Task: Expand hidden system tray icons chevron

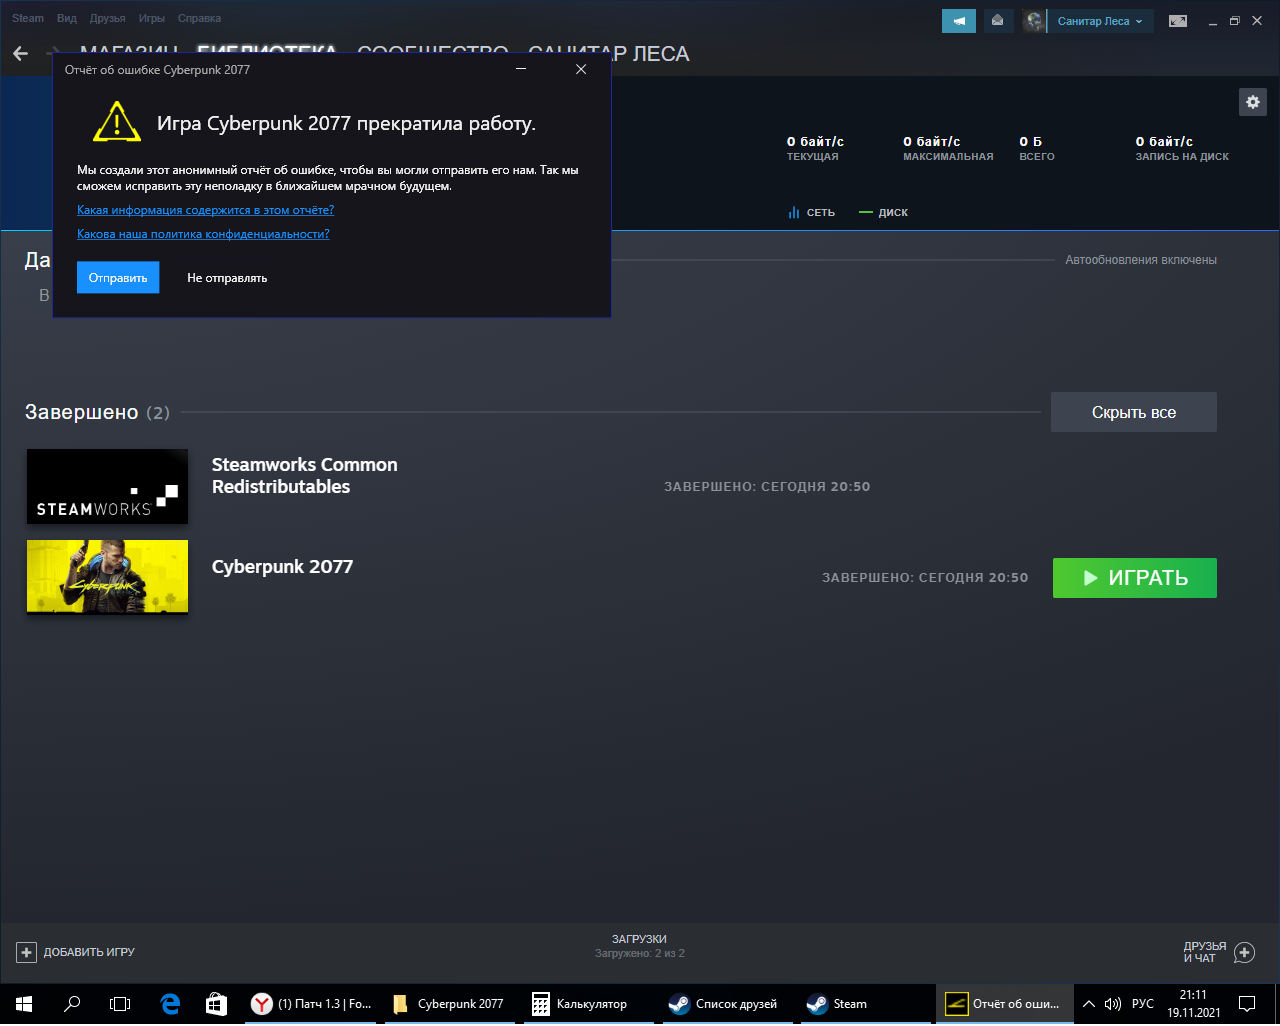Action: tap(1089, 1004)
